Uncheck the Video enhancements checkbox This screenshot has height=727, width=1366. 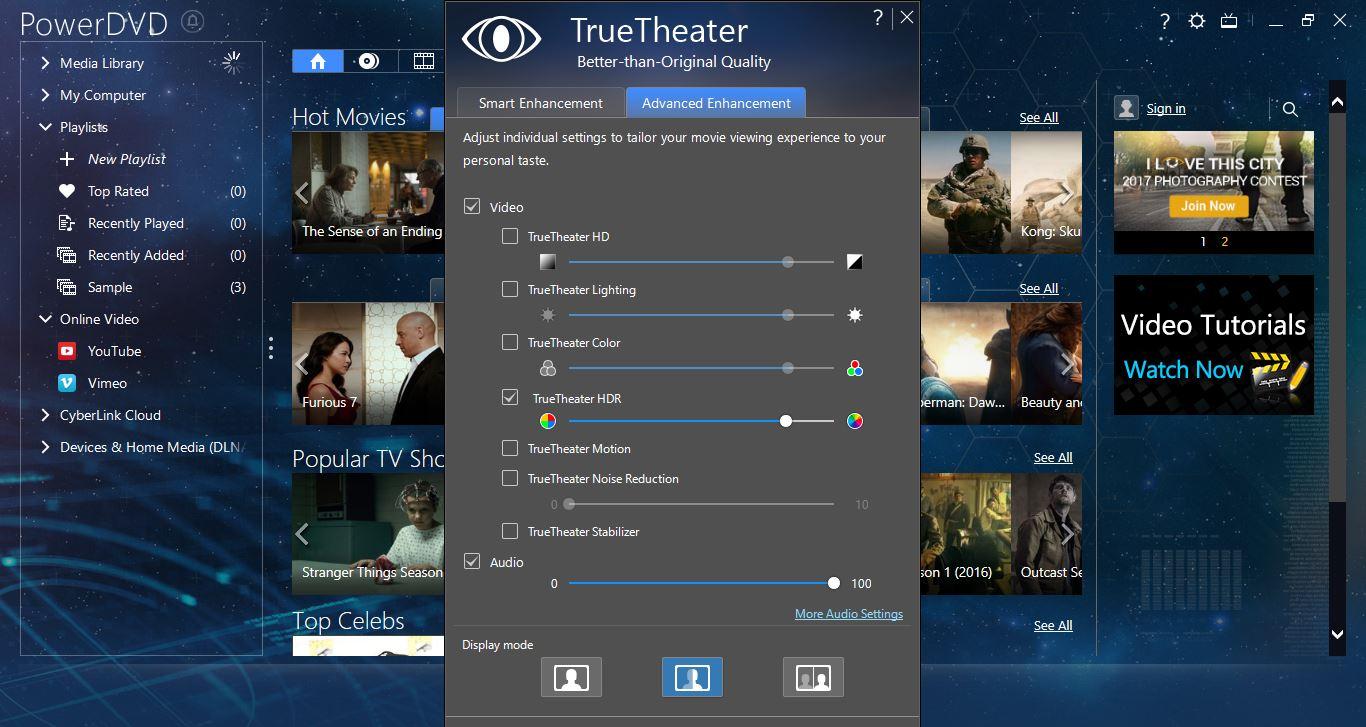point(472,207)
